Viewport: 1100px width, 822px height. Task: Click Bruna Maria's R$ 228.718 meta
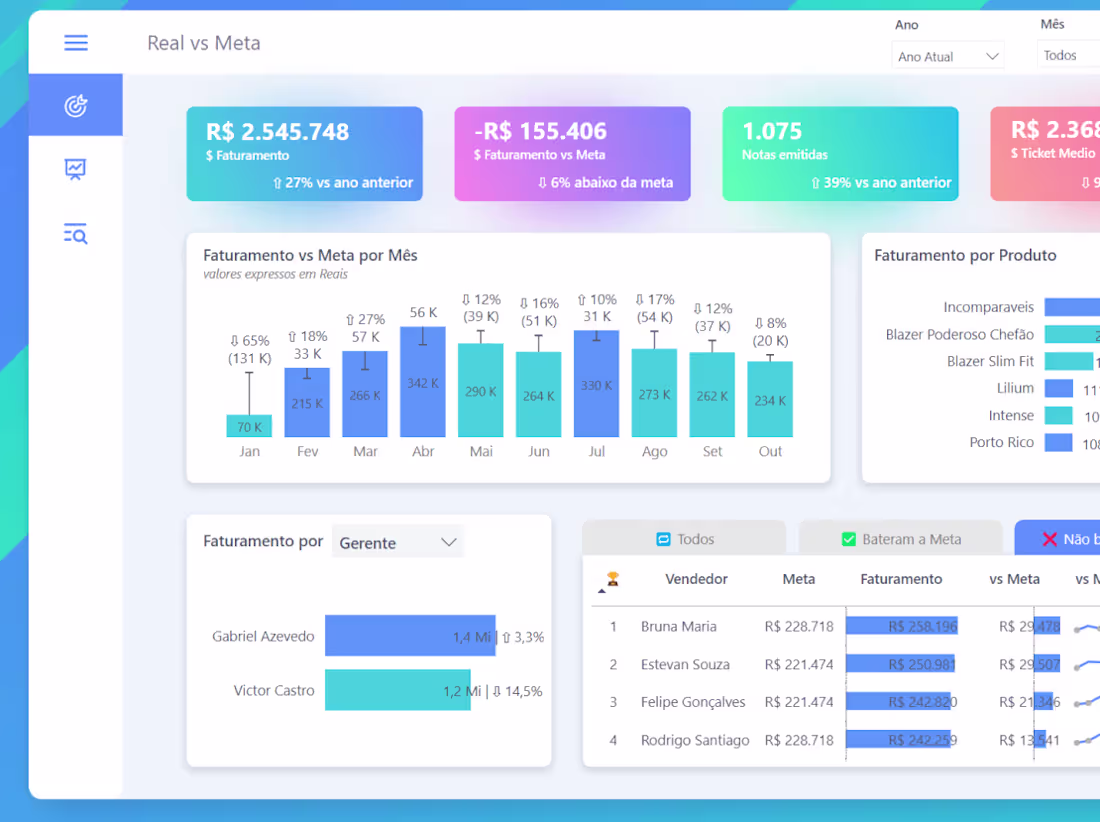[x=799, y=626]
